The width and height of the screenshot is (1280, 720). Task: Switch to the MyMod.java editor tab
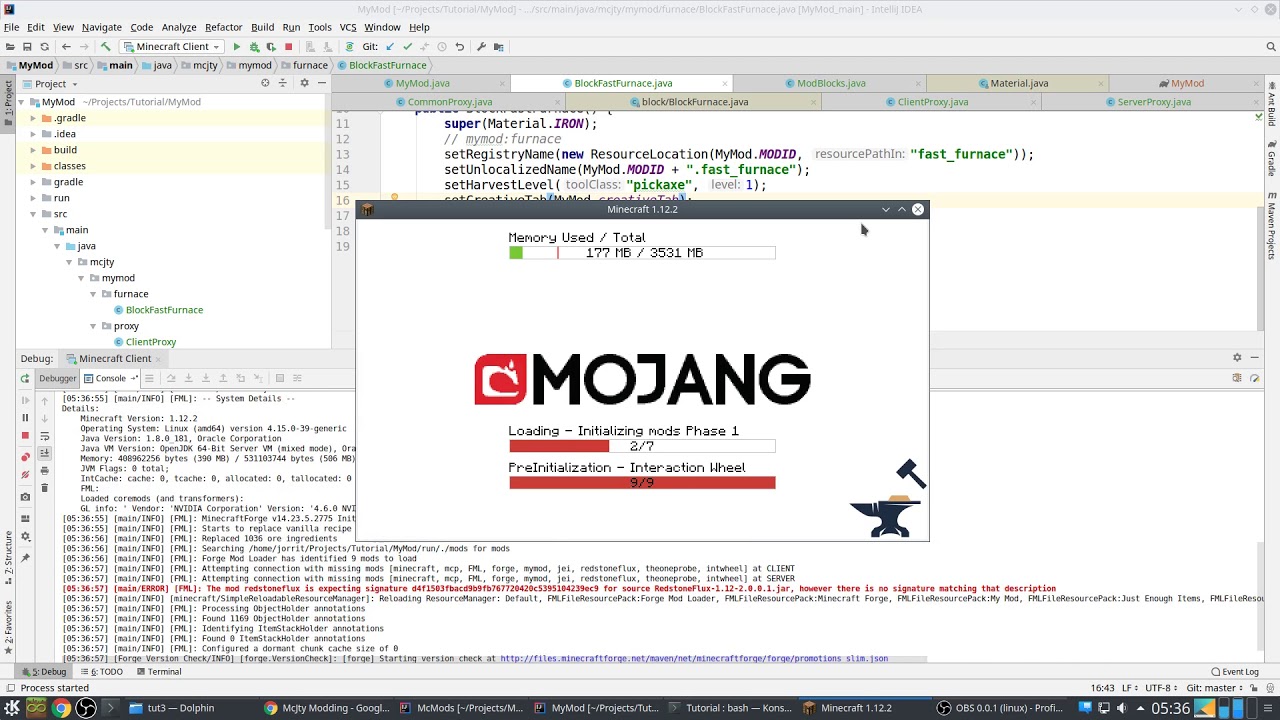[x=422, y=84]
